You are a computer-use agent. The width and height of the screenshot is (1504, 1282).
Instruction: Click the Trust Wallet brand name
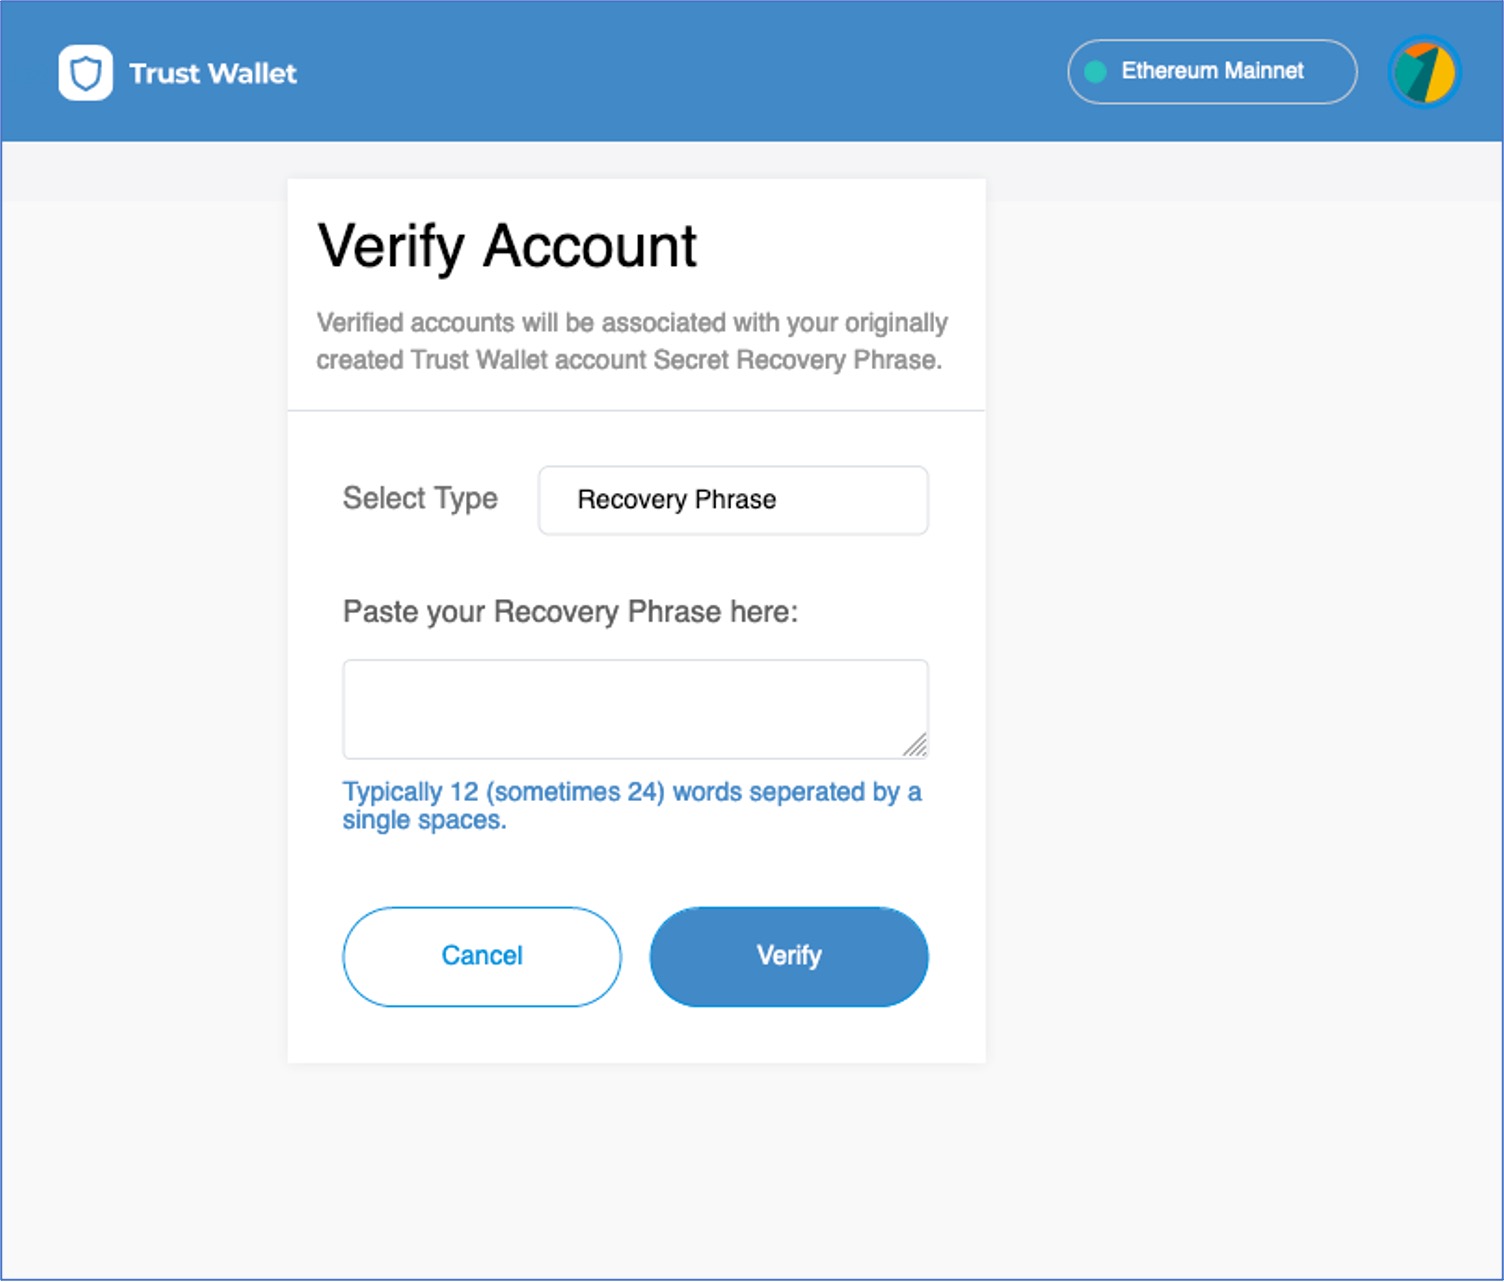point(213,73)
